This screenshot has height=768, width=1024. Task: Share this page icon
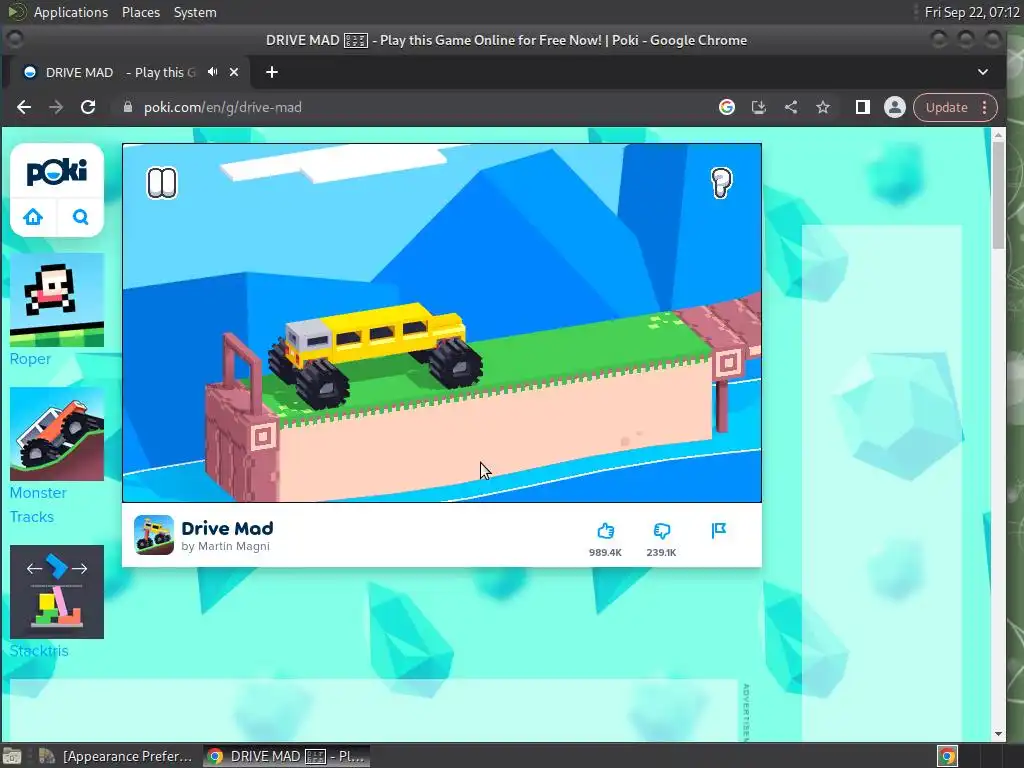[x=791, y=107]
